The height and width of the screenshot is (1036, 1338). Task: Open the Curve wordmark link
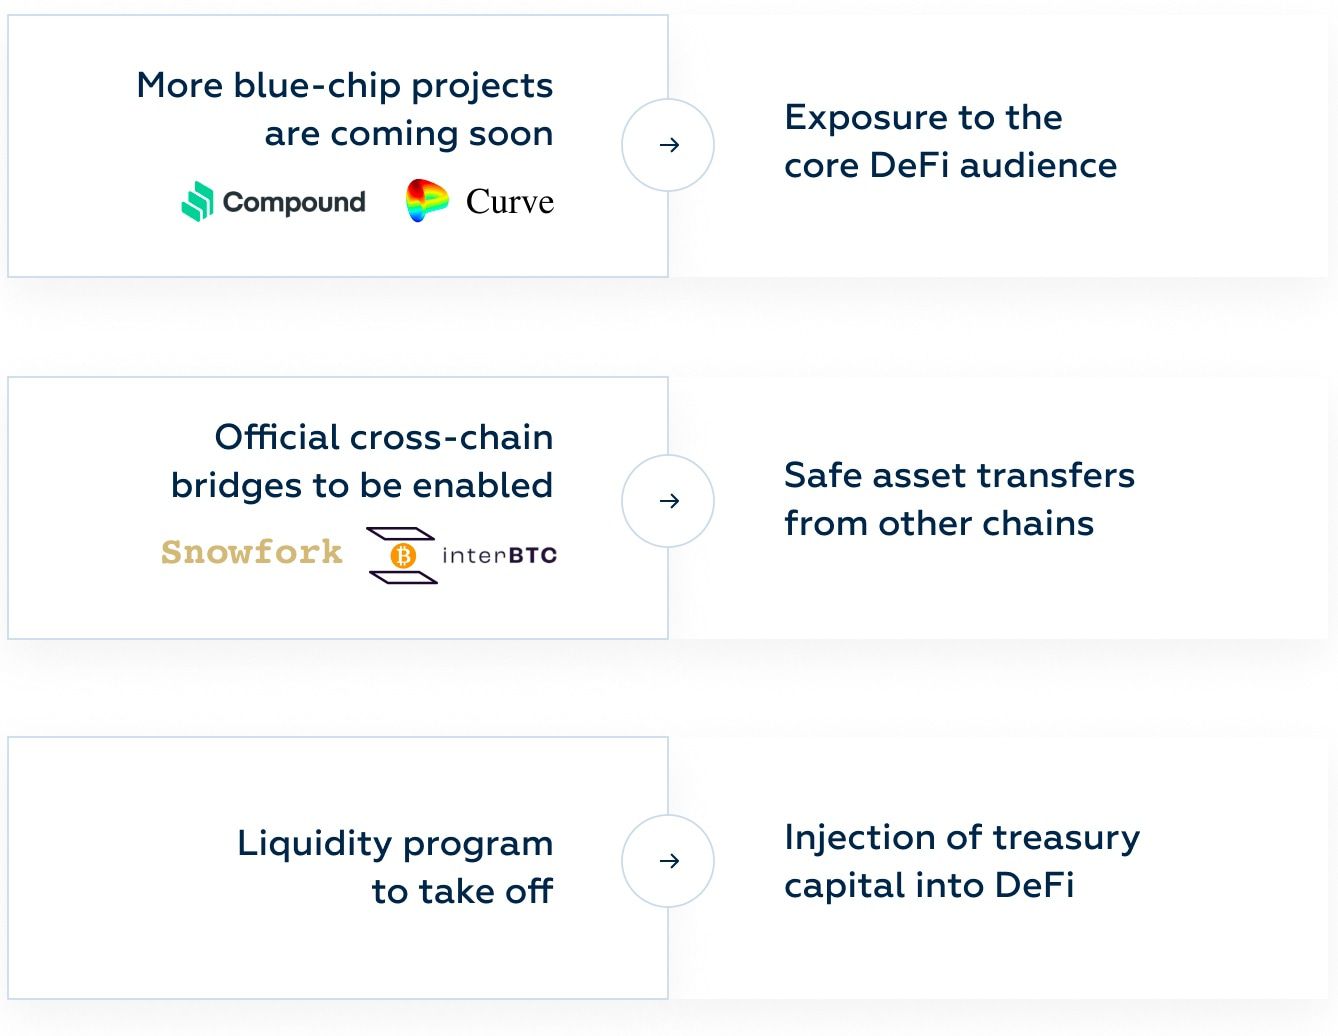(x=509, y=202)
